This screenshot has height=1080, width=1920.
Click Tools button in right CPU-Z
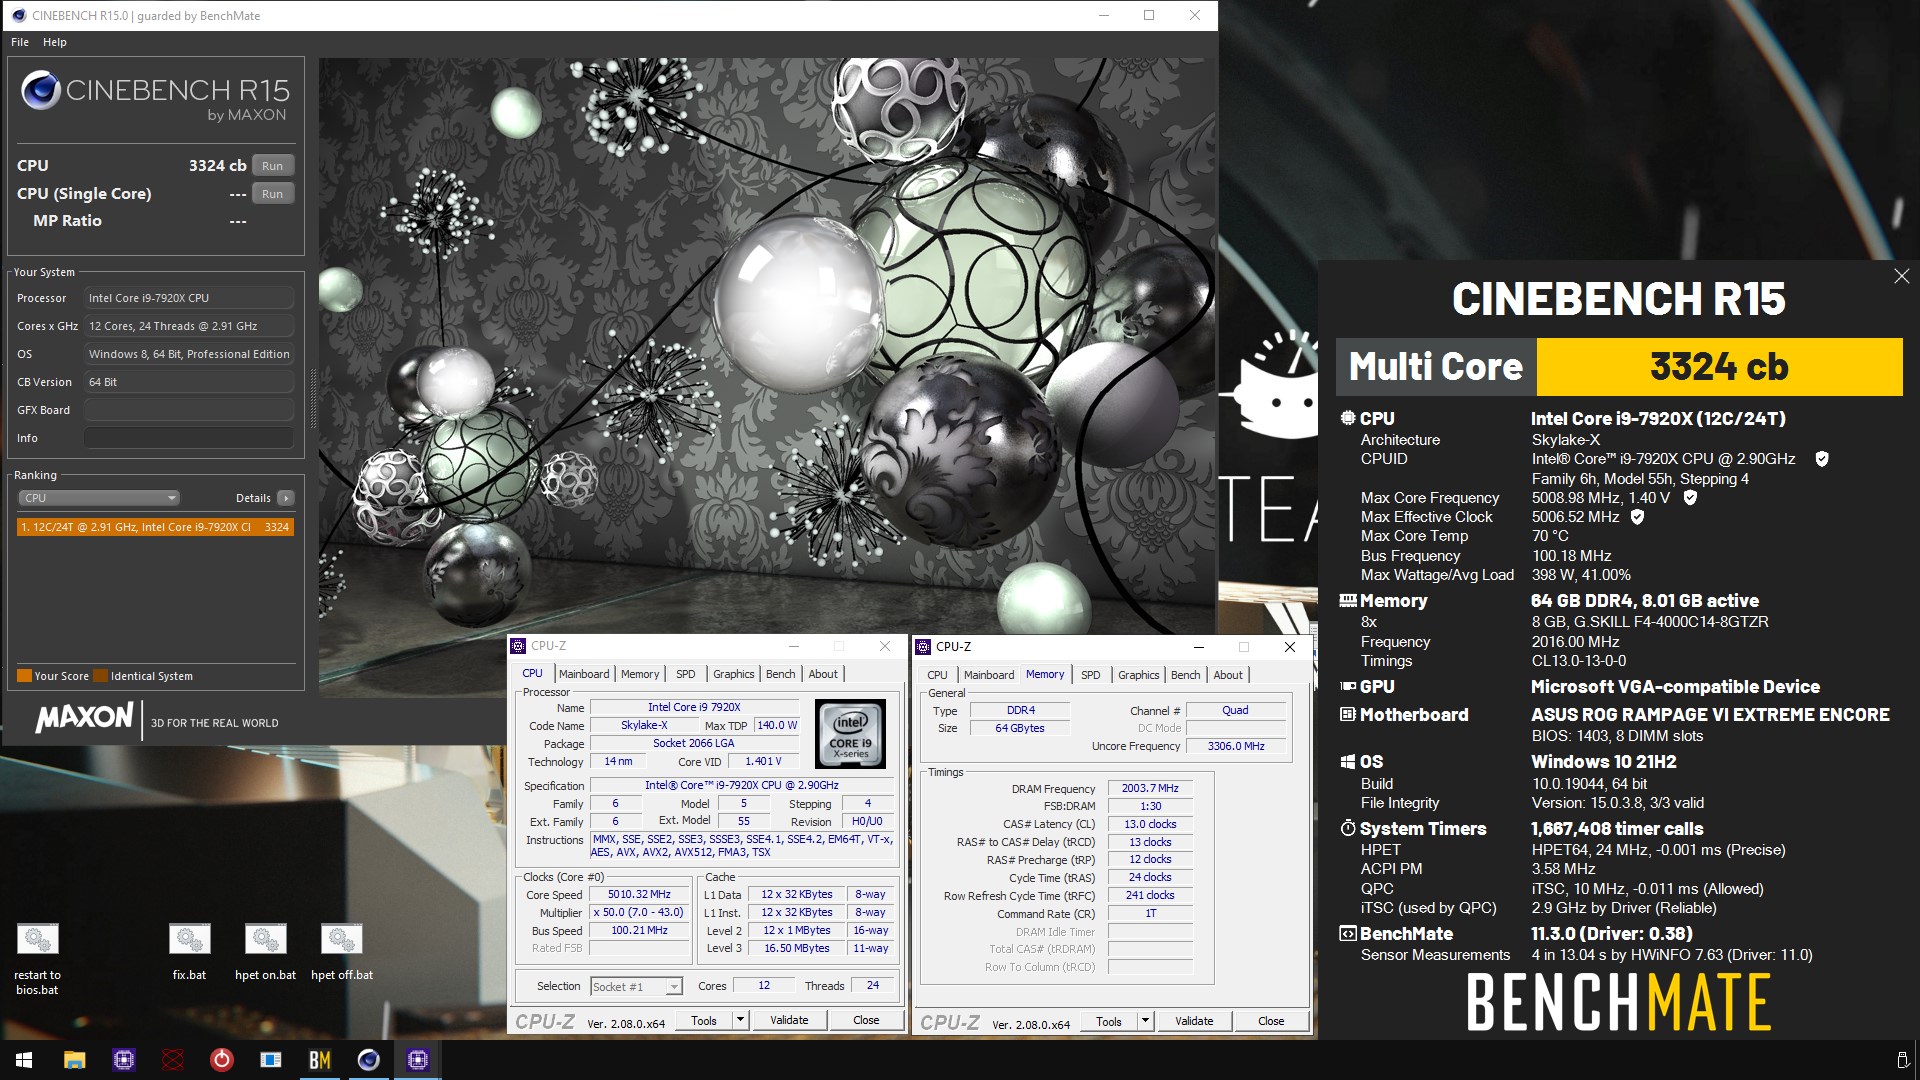point(1109,1021)
